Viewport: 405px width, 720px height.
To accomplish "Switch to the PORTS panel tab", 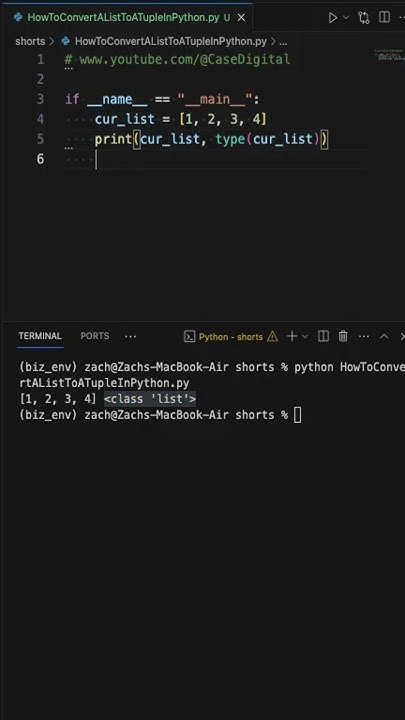I will [x=95, y=336].
